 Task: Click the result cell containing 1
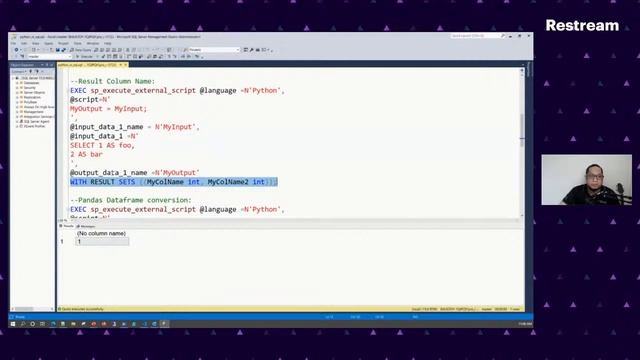click(102, 242)
